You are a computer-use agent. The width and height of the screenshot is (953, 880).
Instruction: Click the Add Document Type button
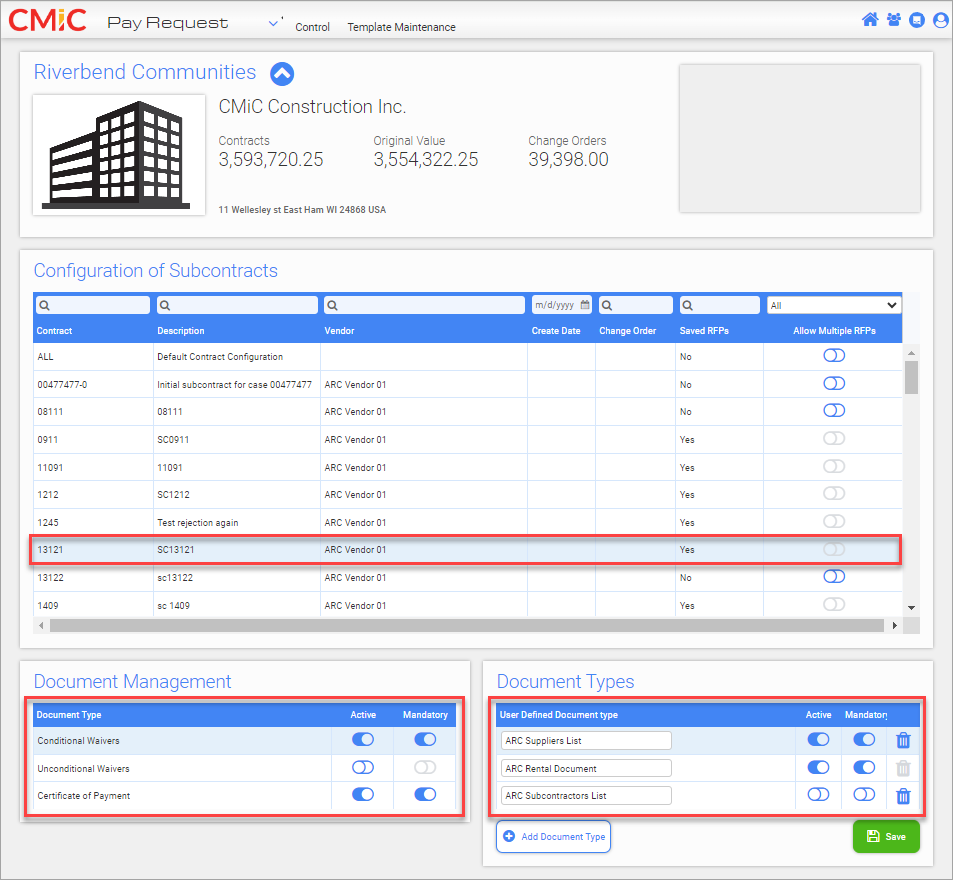tap(553, 836)
